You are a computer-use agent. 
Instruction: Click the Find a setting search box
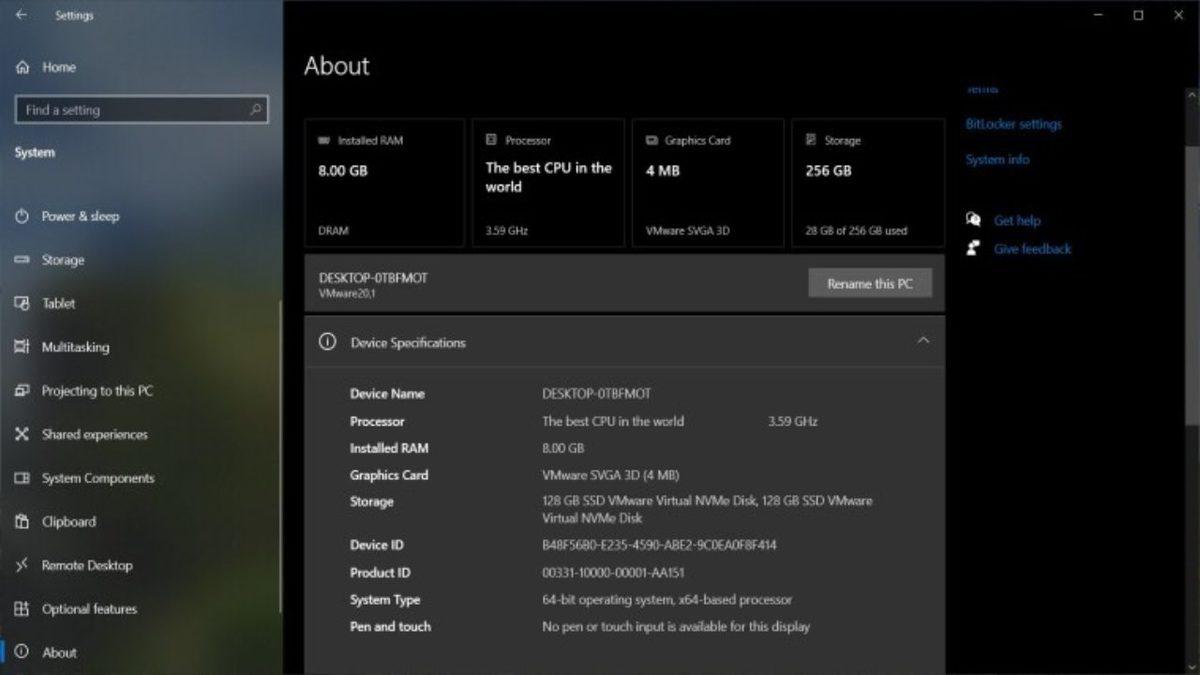(x=141, y=110)
